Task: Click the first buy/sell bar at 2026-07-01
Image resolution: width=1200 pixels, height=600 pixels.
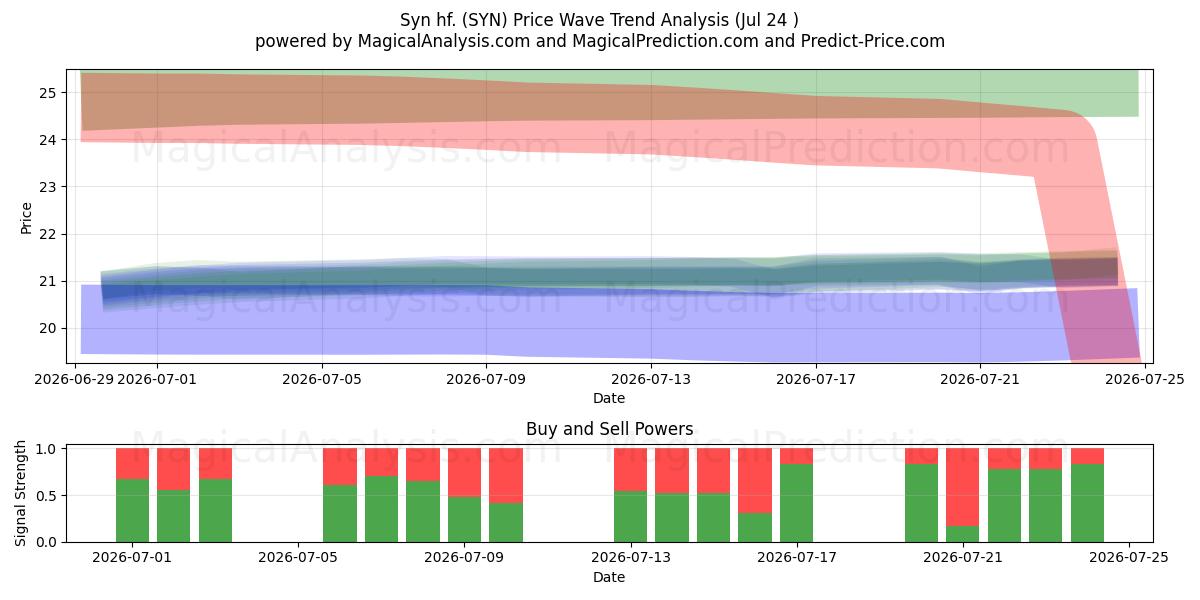Action: tap(133, 495)
